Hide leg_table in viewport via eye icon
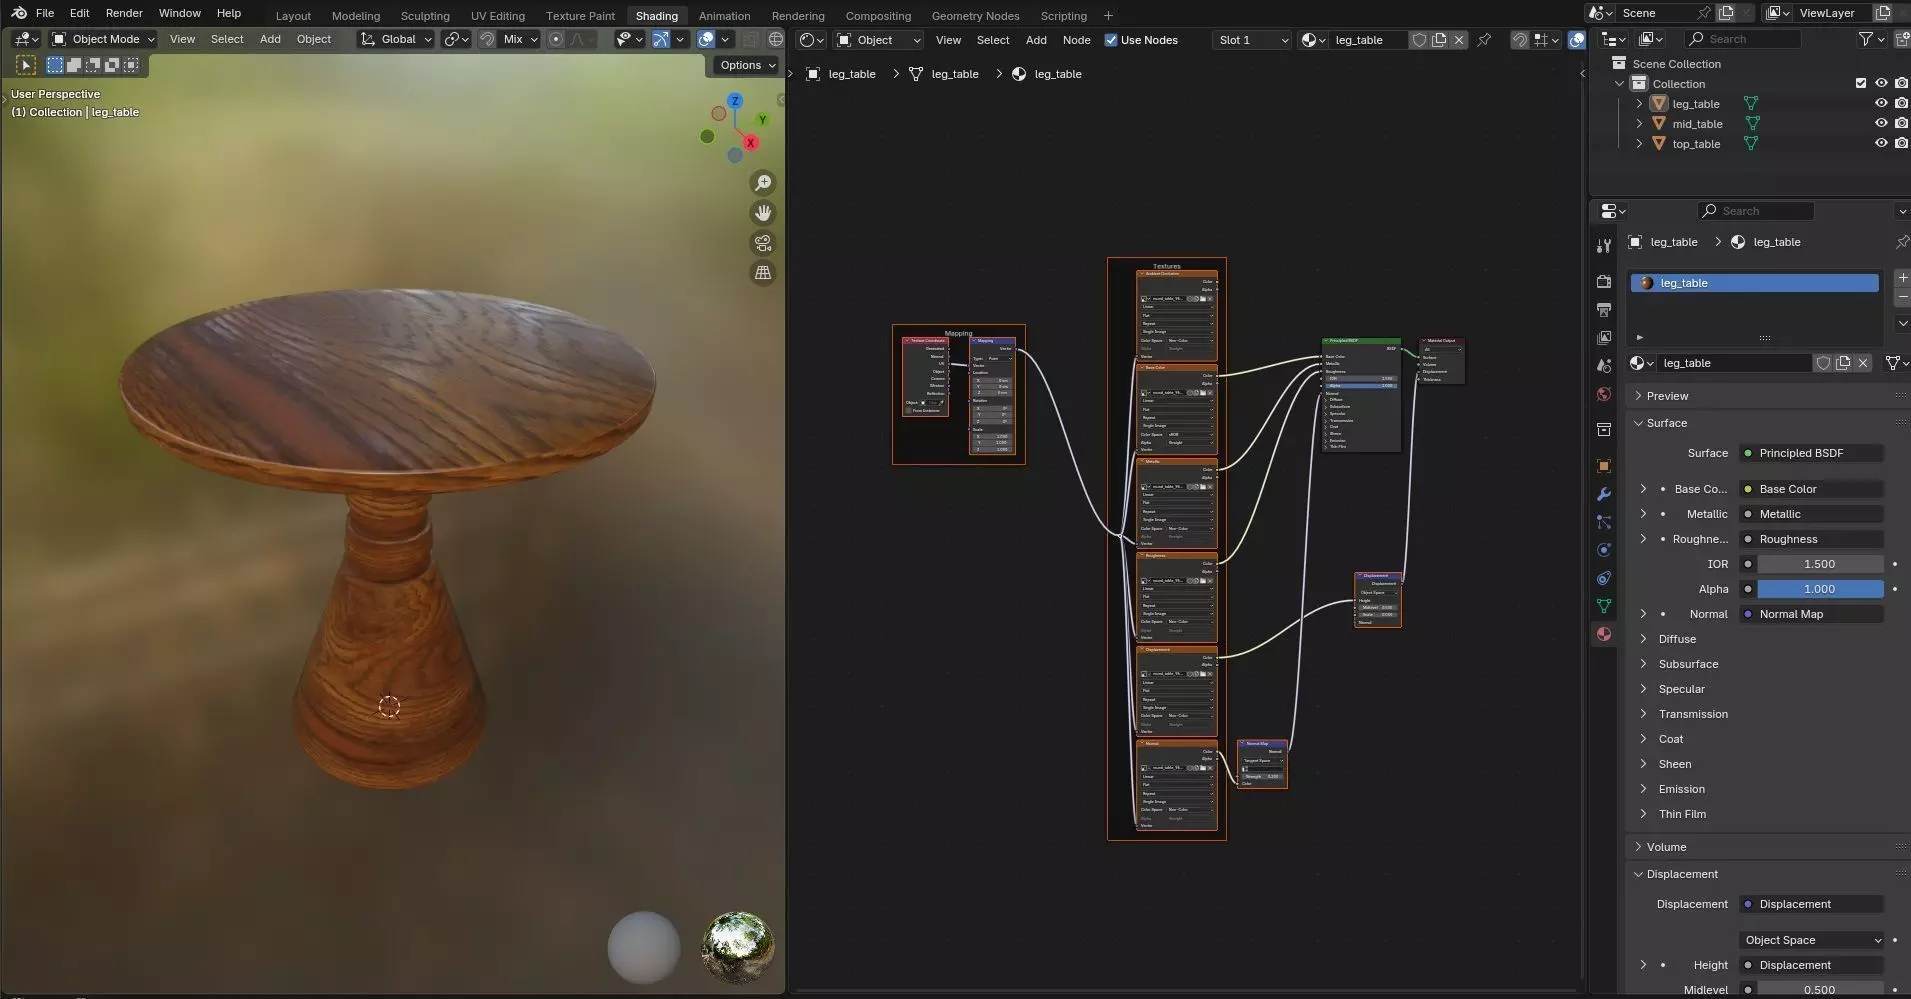The width and height of the screenshot is (1911, 999). point(1880,104)
